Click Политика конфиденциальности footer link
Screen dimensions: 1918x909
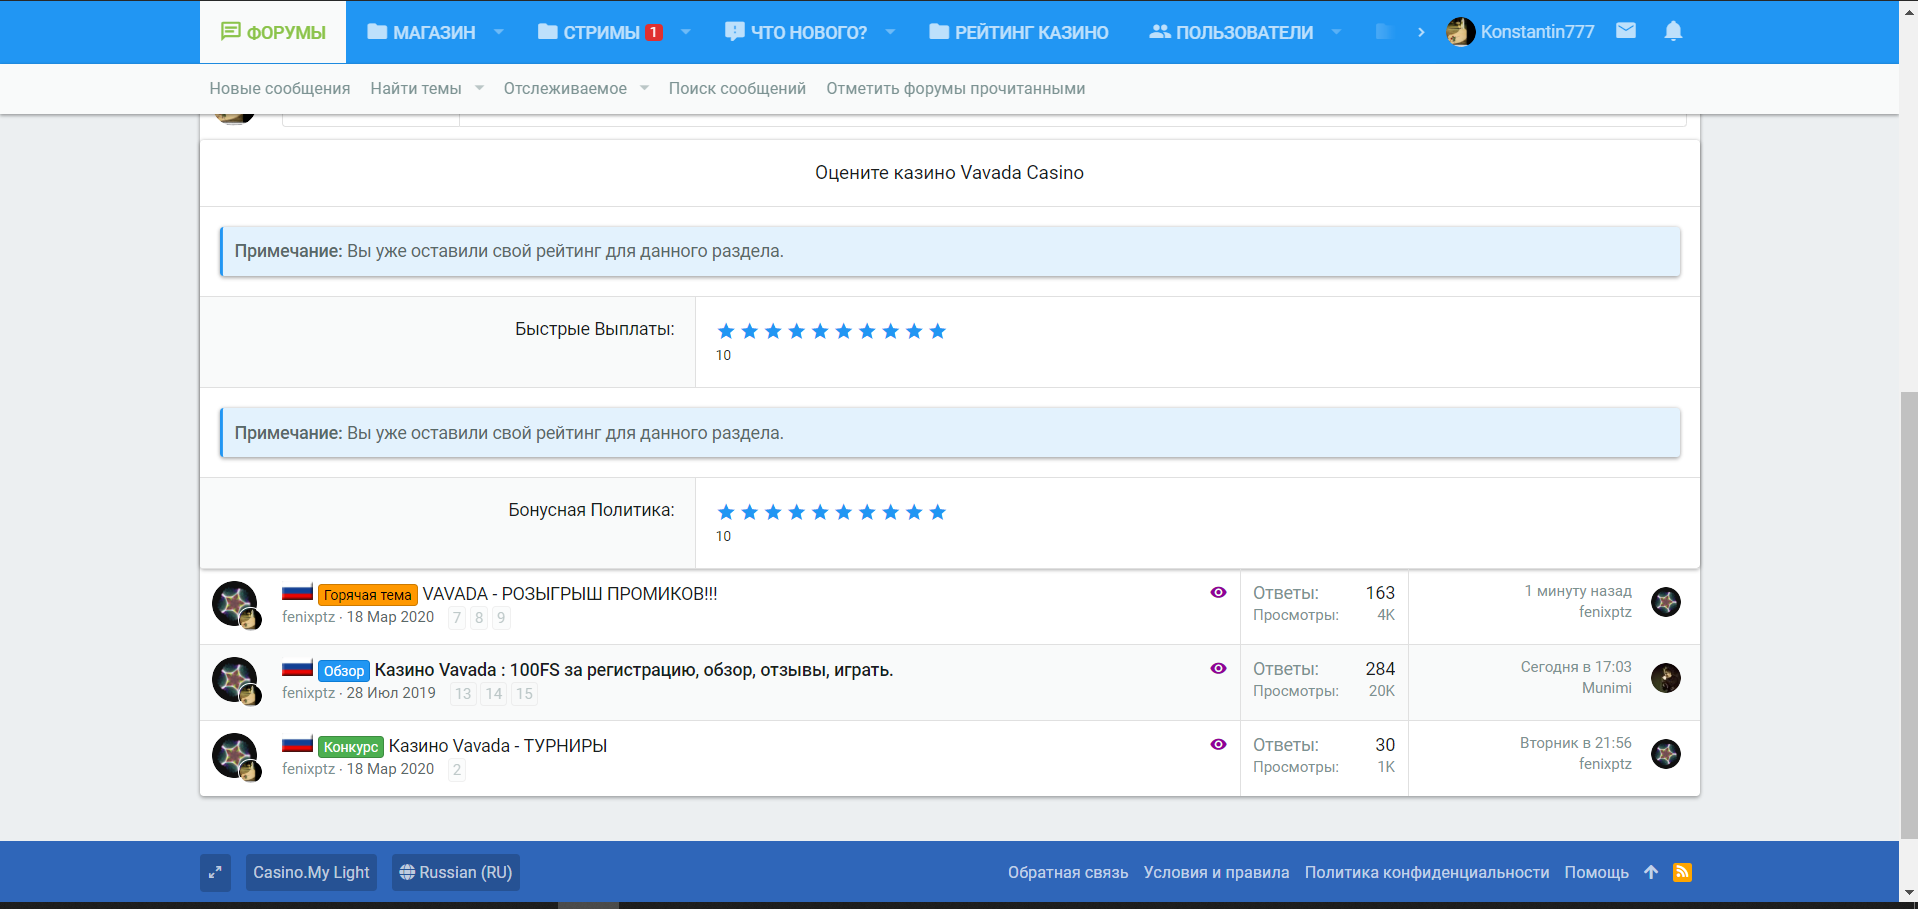tap(1427, 872)
